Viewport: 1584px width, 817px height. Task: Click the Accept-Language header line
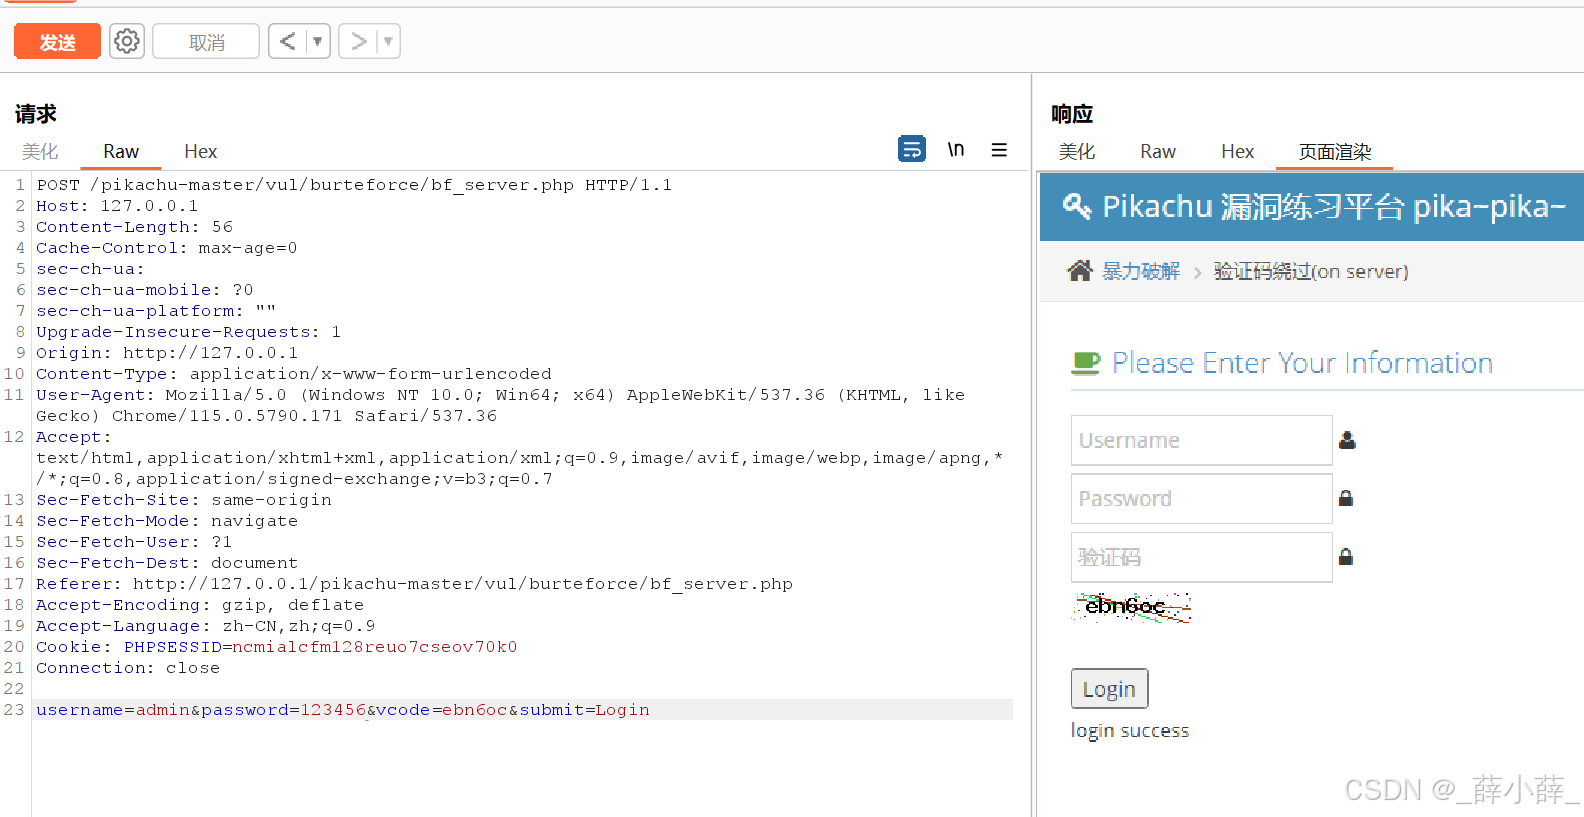click(x=205, y=626)
